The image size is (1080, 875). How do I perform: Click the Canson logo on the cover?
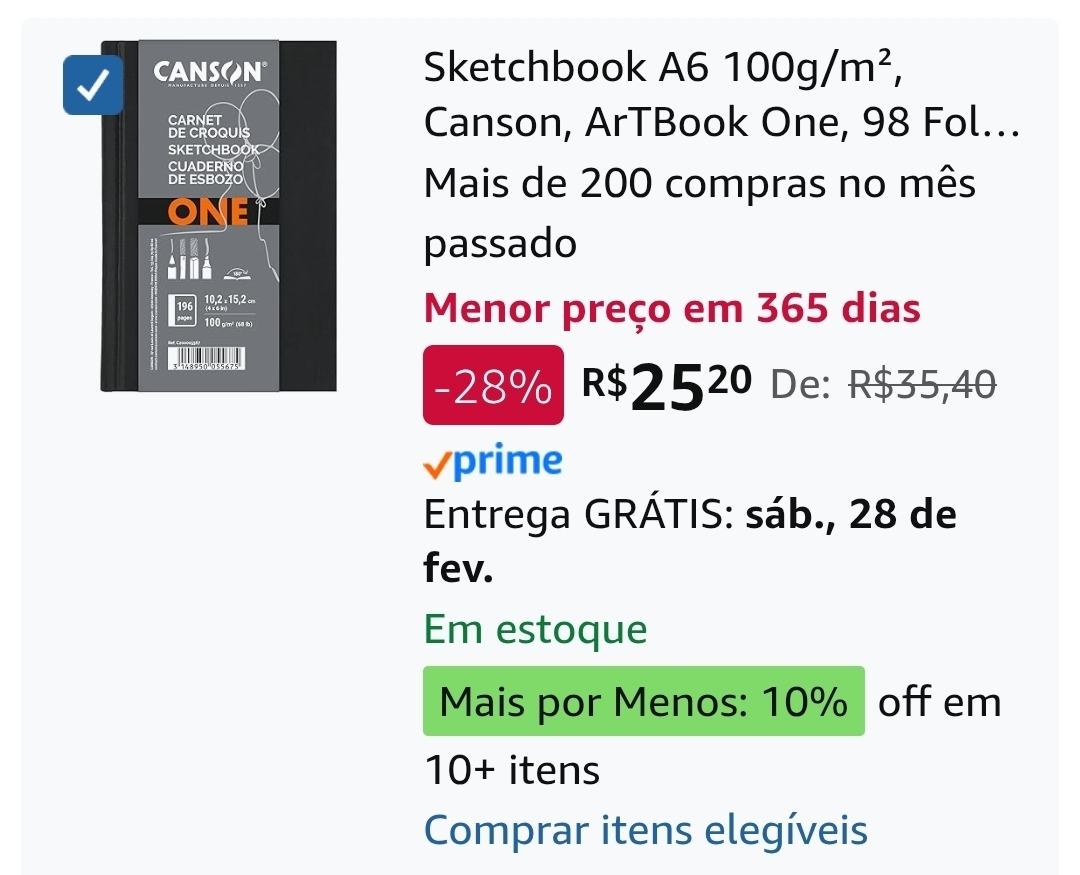tap(210, 72)
